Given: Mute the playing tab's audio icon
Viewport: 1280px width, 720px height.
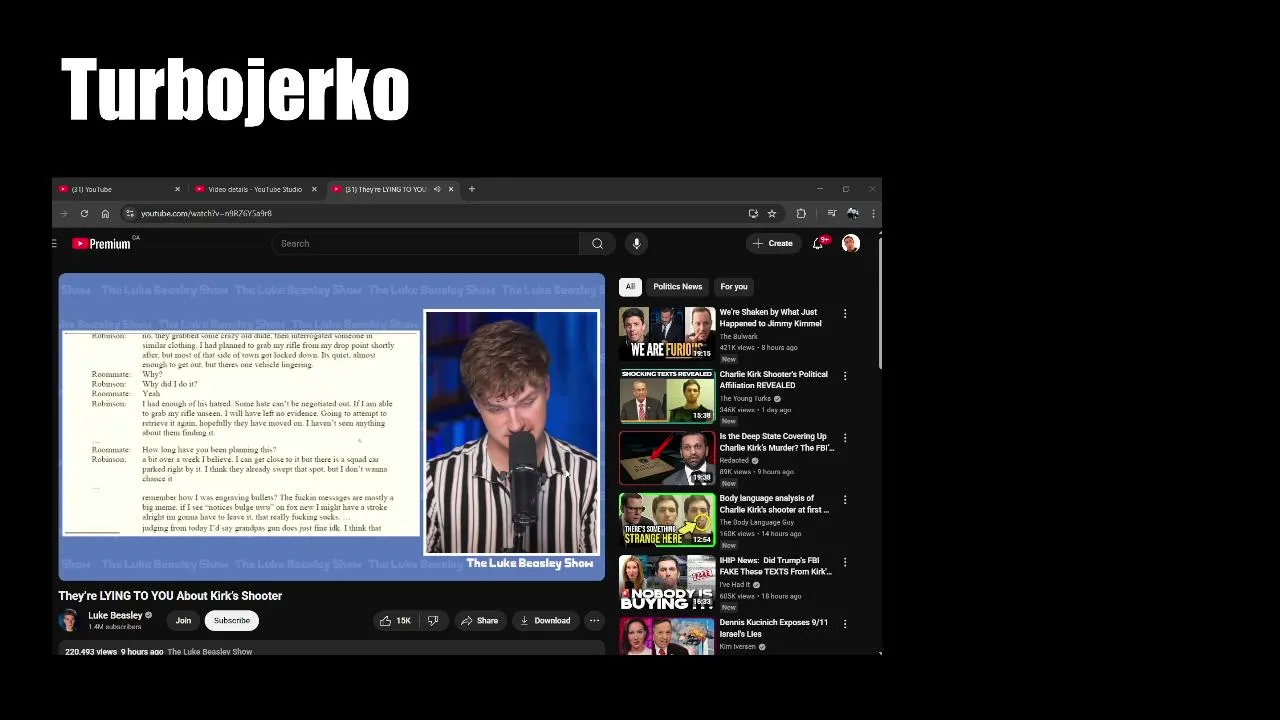Looking at the screenshot, I should pos(437,189).
